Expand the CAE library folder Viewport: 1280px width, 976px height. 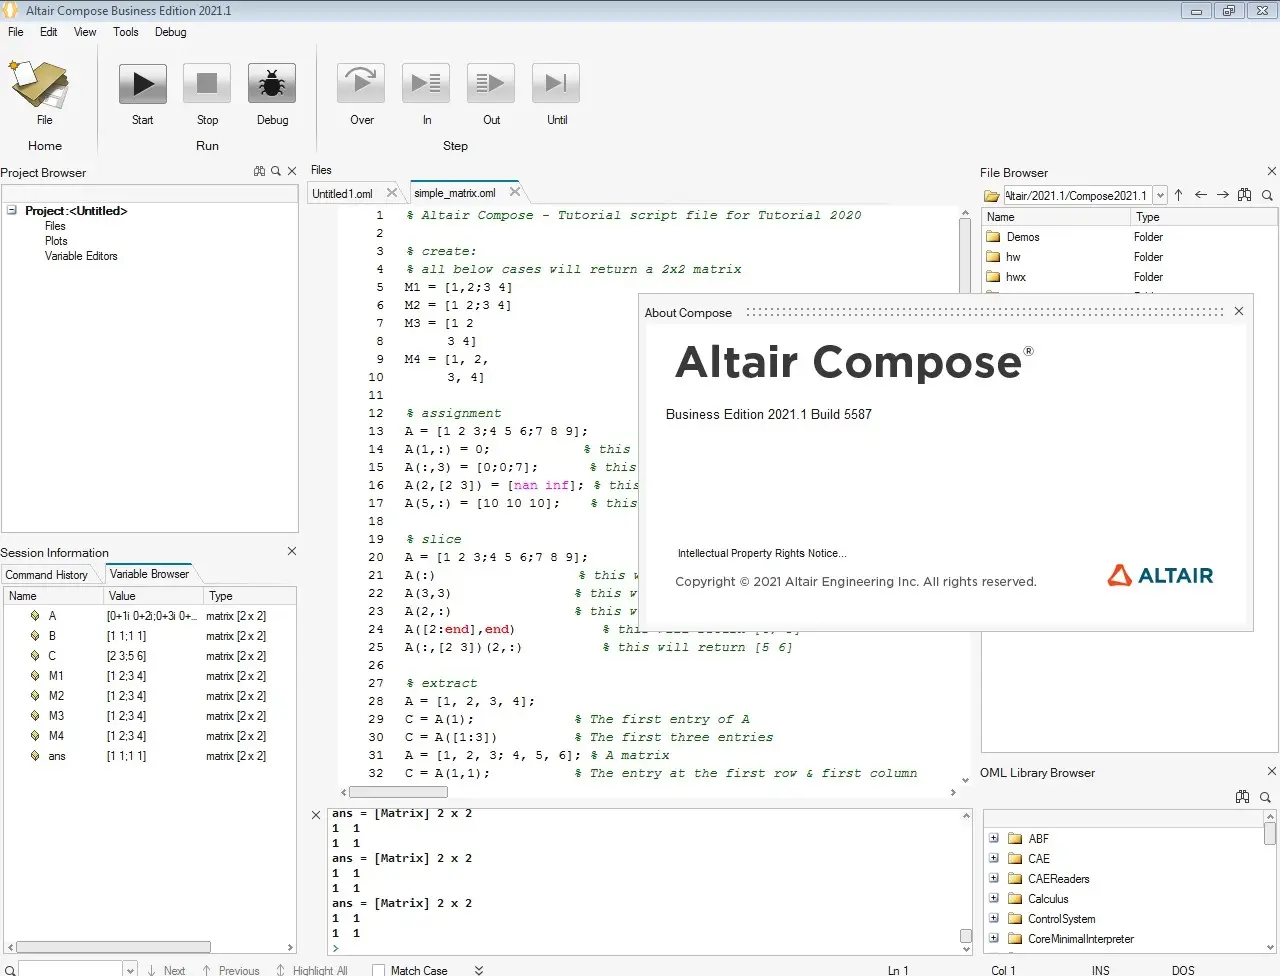994,858
